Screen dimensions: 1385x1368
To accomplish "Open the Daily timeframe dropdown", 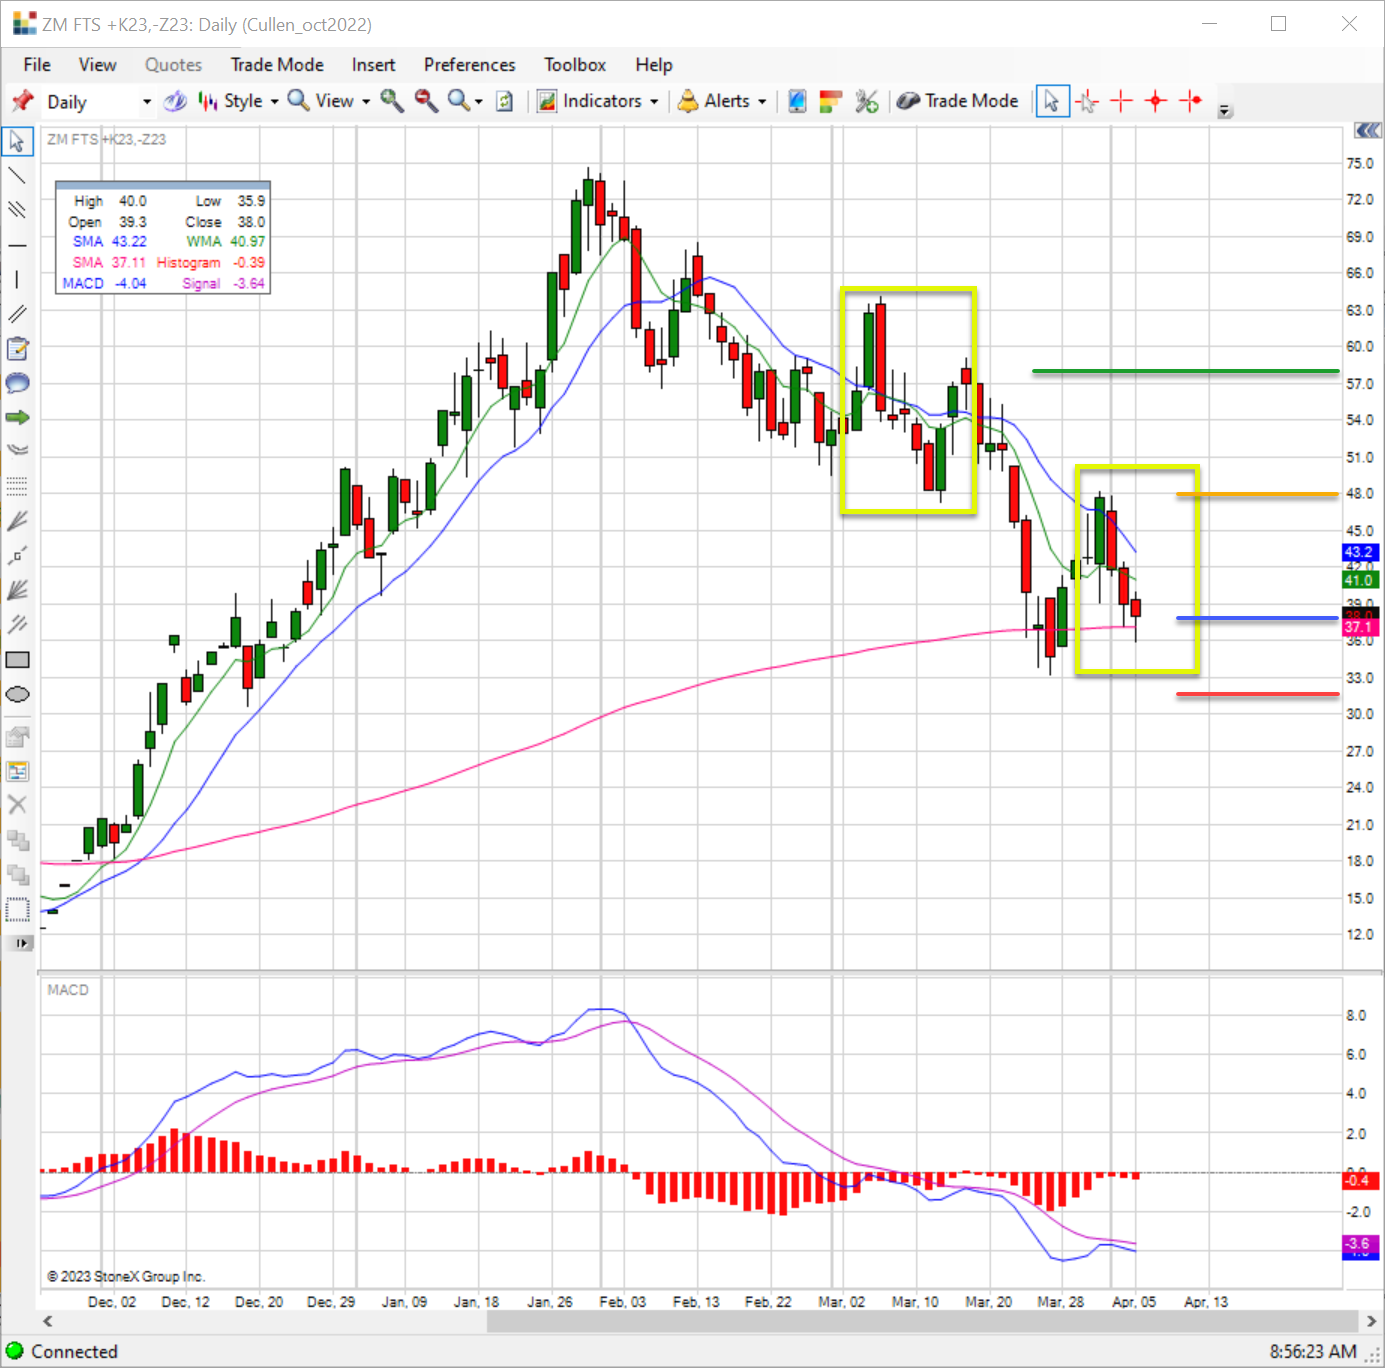I will [x=99, y=102].
